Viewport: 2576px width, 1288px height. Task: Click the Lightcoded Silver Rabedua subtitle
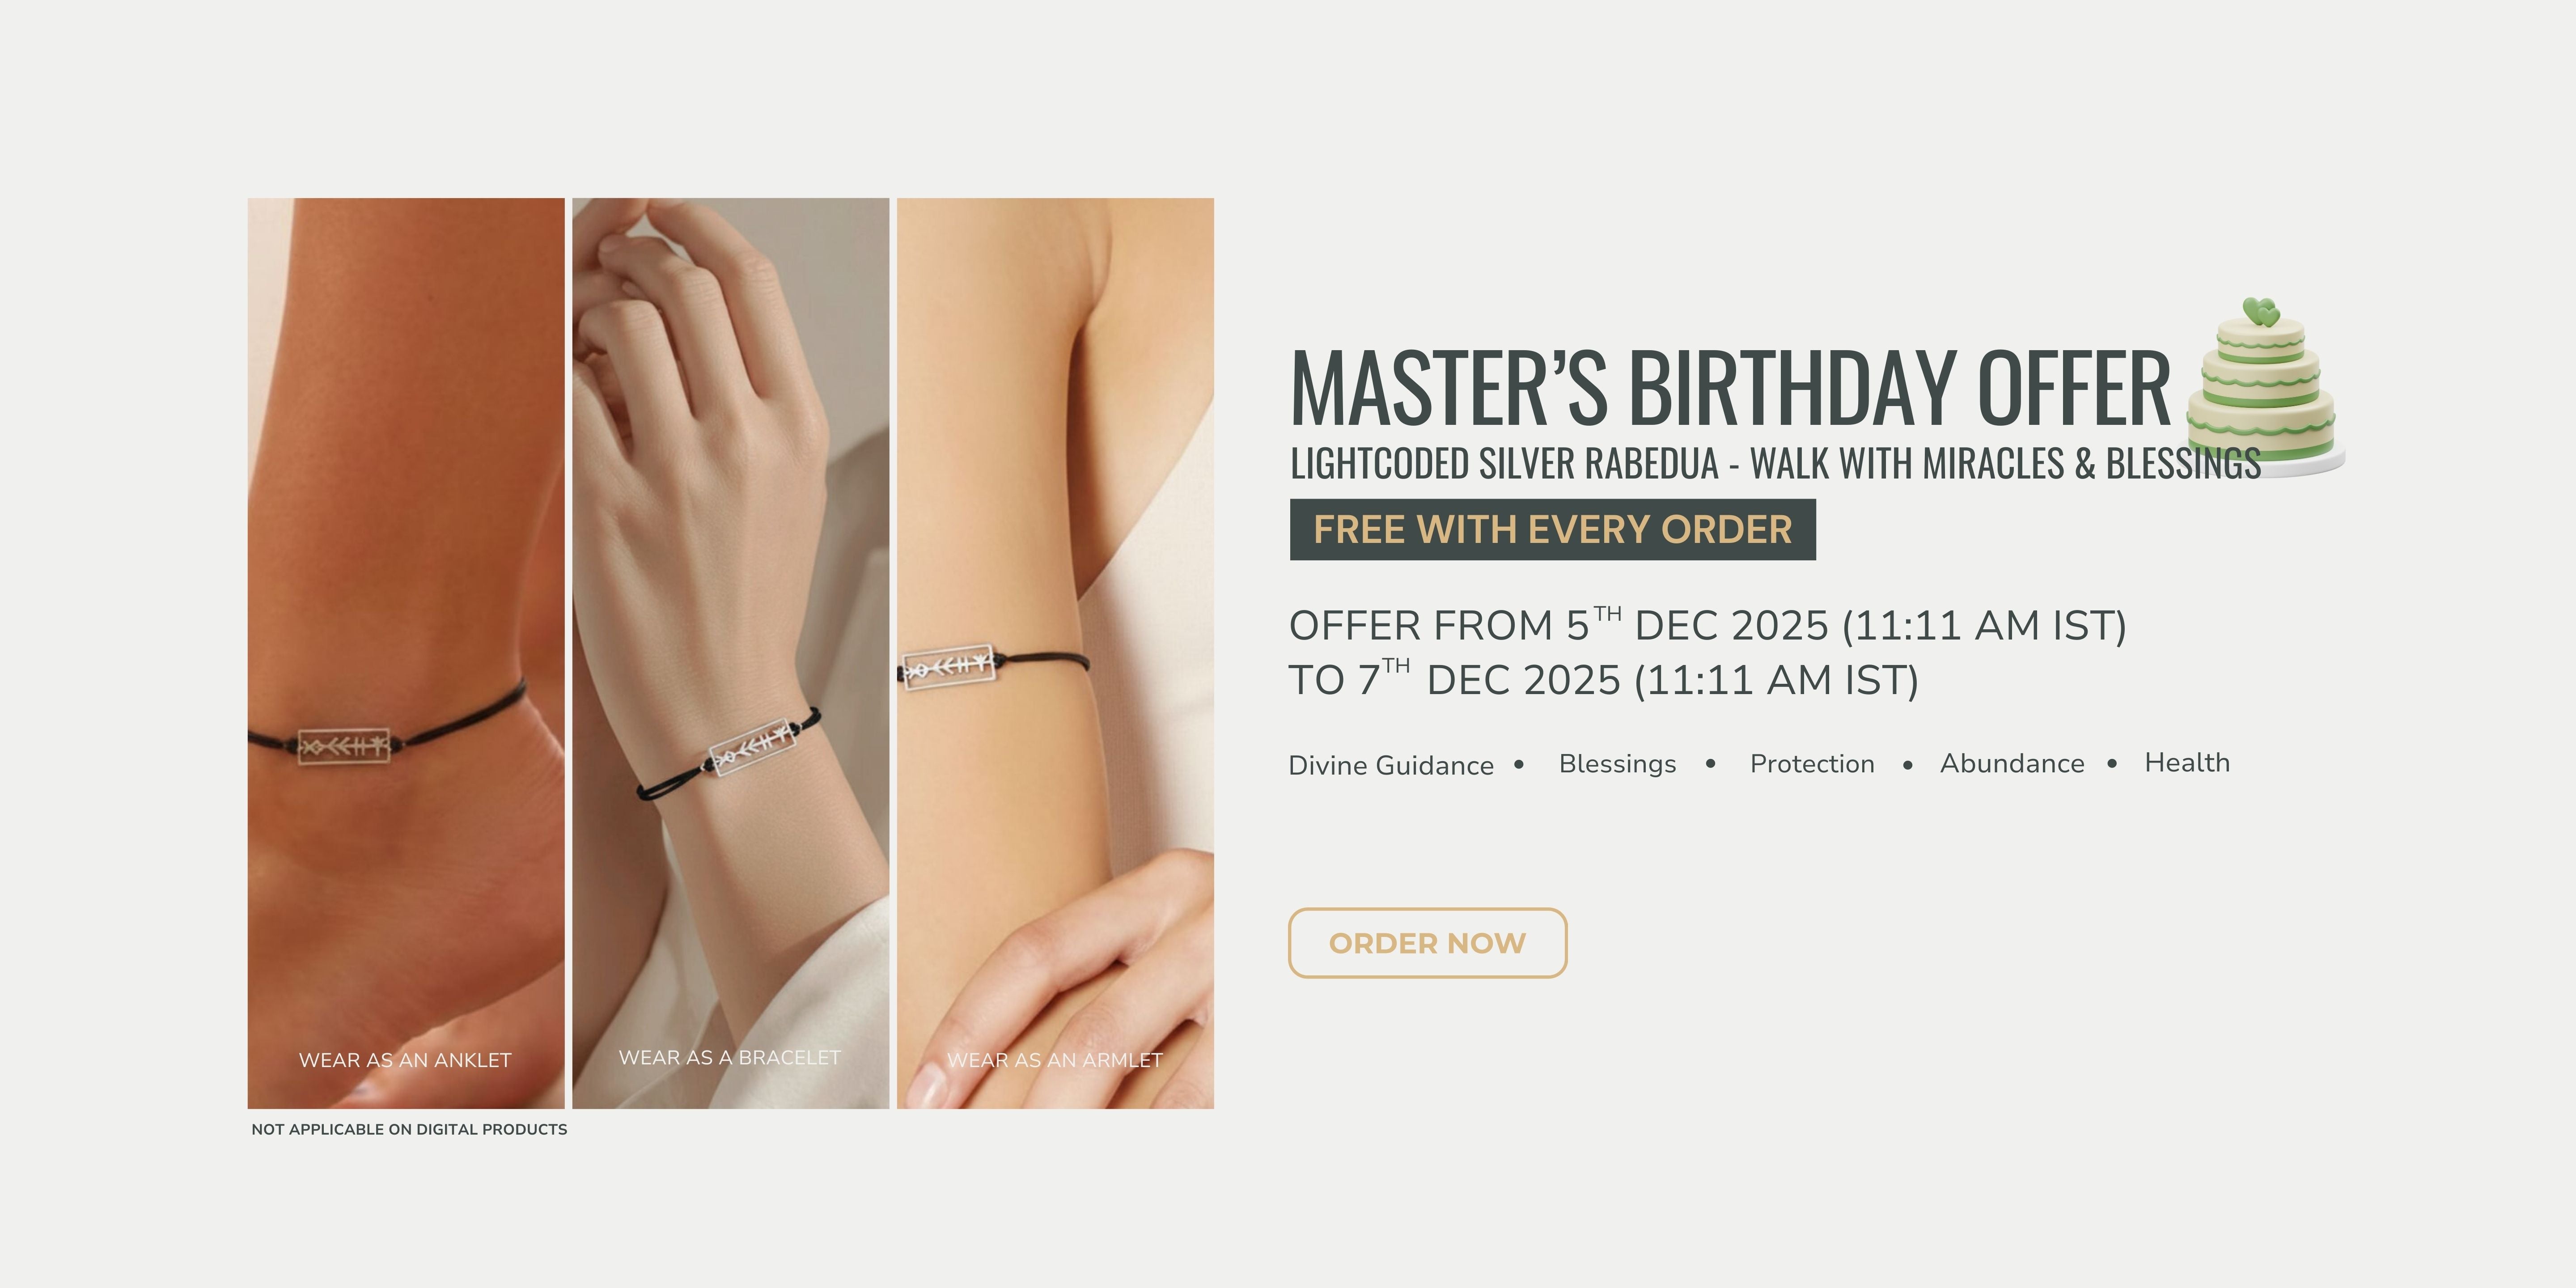pyautogui.click(x=1775, y=463)
